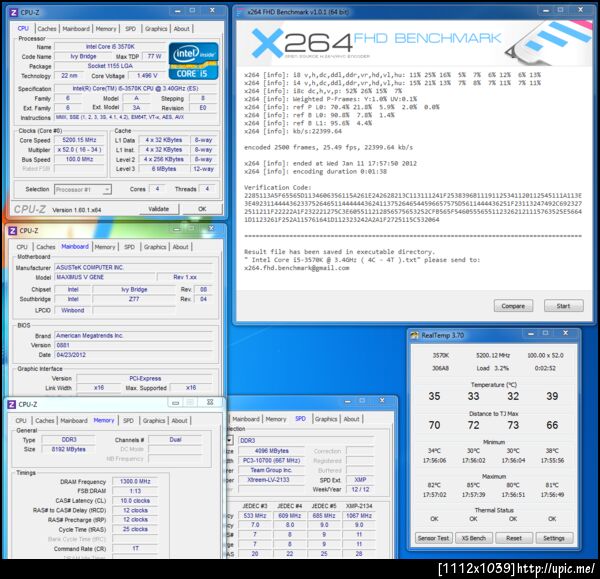Open Graphics tab in the SPD CPU-Z window
This screenshot has height=579, width=600.
point(326,419)
